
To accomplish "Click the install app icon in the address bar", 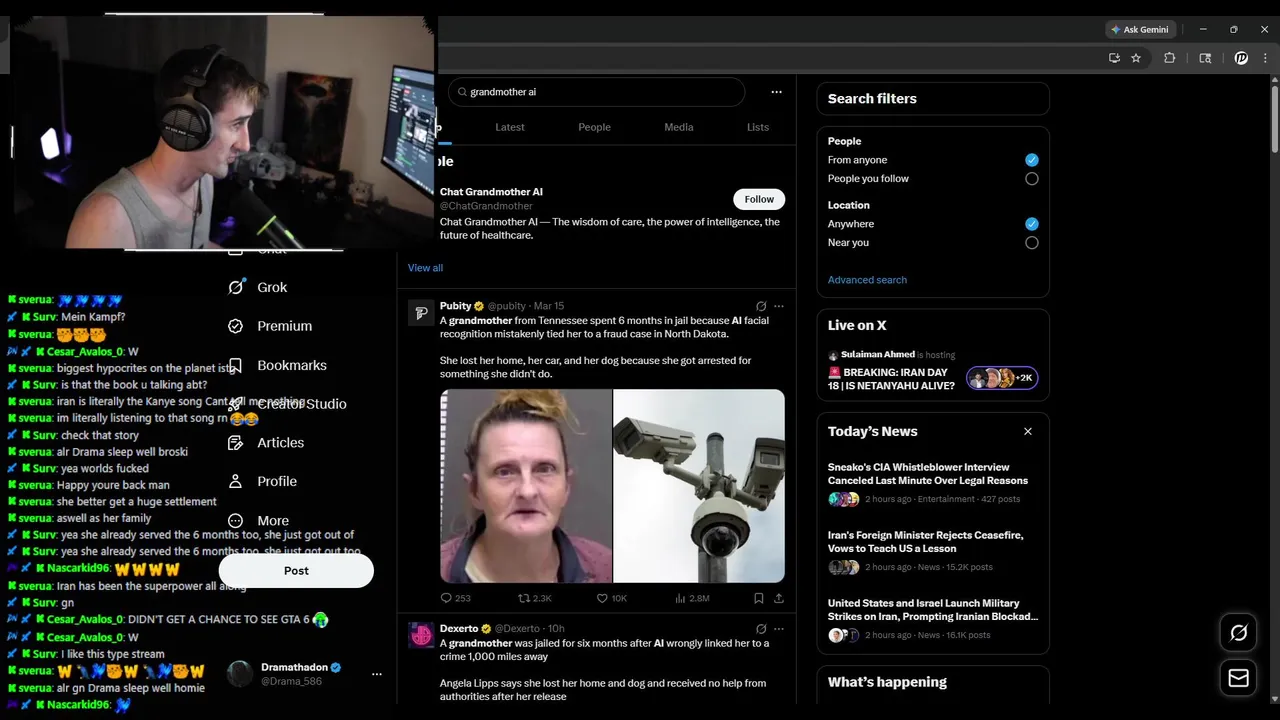I will point(1114,58).
